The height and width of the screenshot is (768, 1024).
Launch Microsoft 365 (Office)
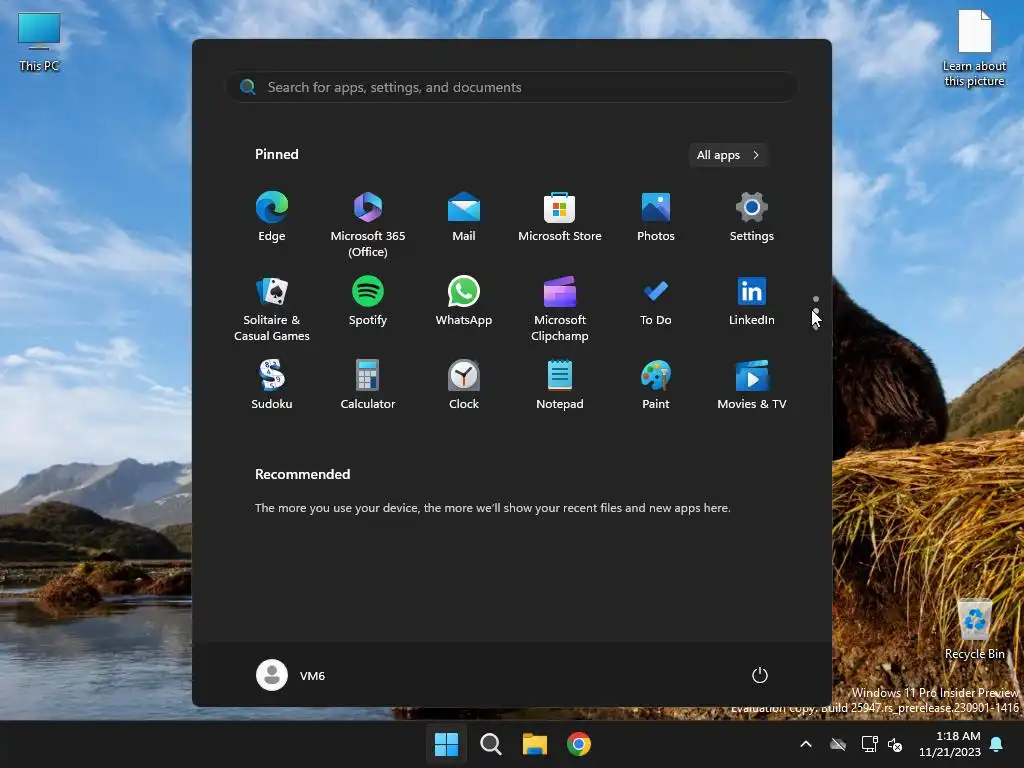(x=368, y=224)
